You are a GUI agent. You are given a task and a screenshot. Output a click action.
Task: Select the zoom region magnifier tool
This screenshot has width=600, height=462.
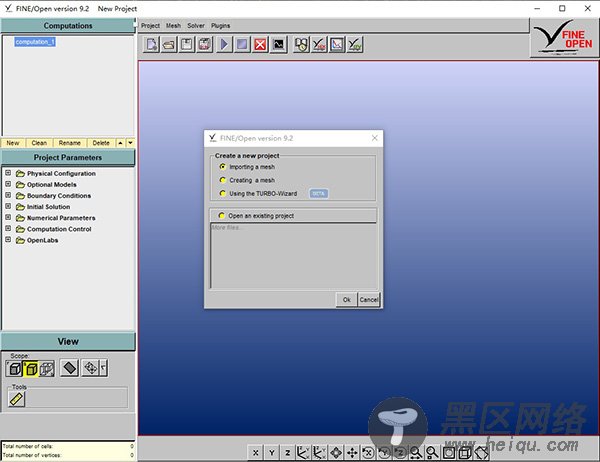point(432,453)
